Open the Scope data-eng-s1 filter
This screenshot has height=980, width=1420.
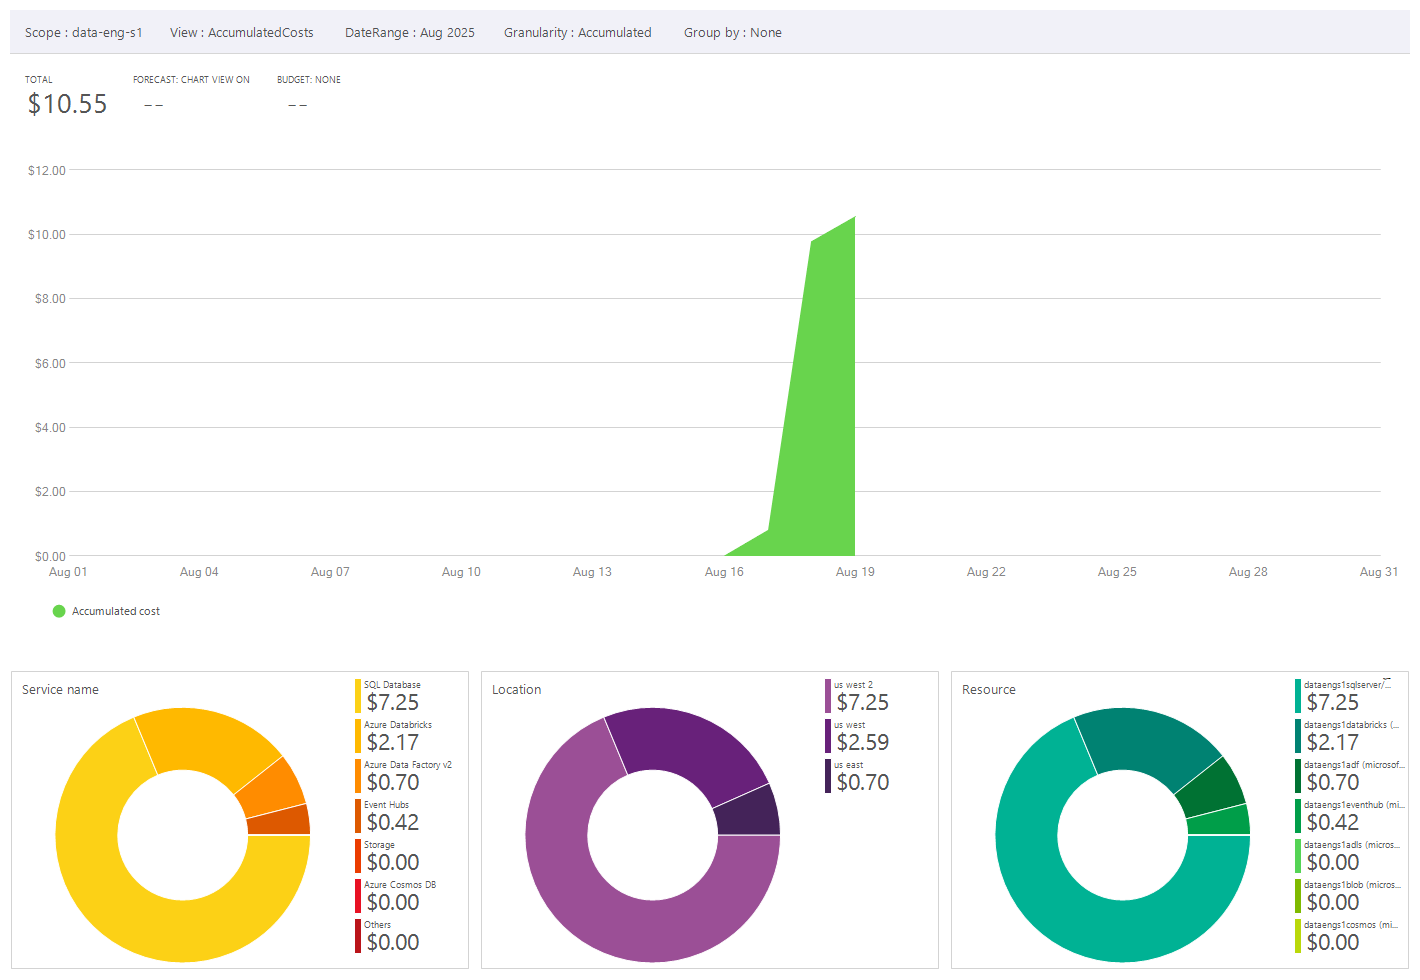[x=84, y=33]
